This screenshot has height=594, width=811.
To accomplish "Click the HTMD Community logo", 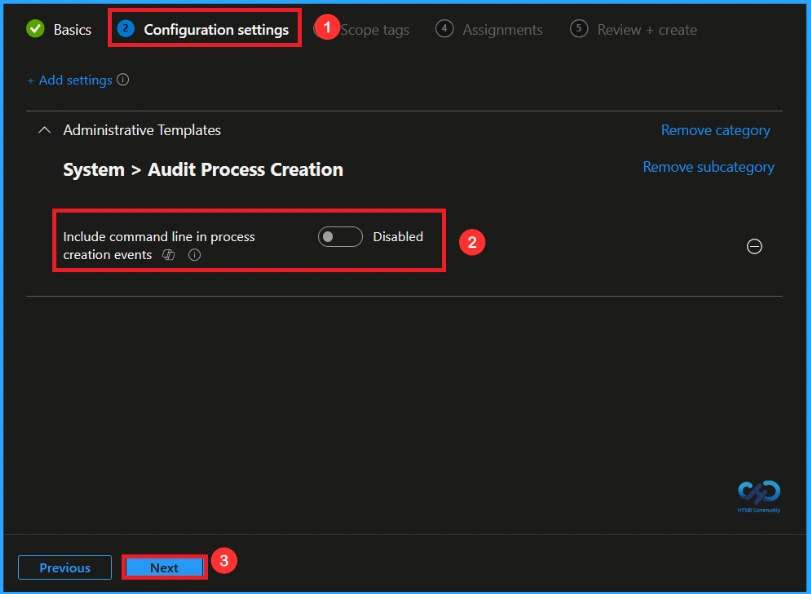I will pyautogui.click(x=757, y=496).
